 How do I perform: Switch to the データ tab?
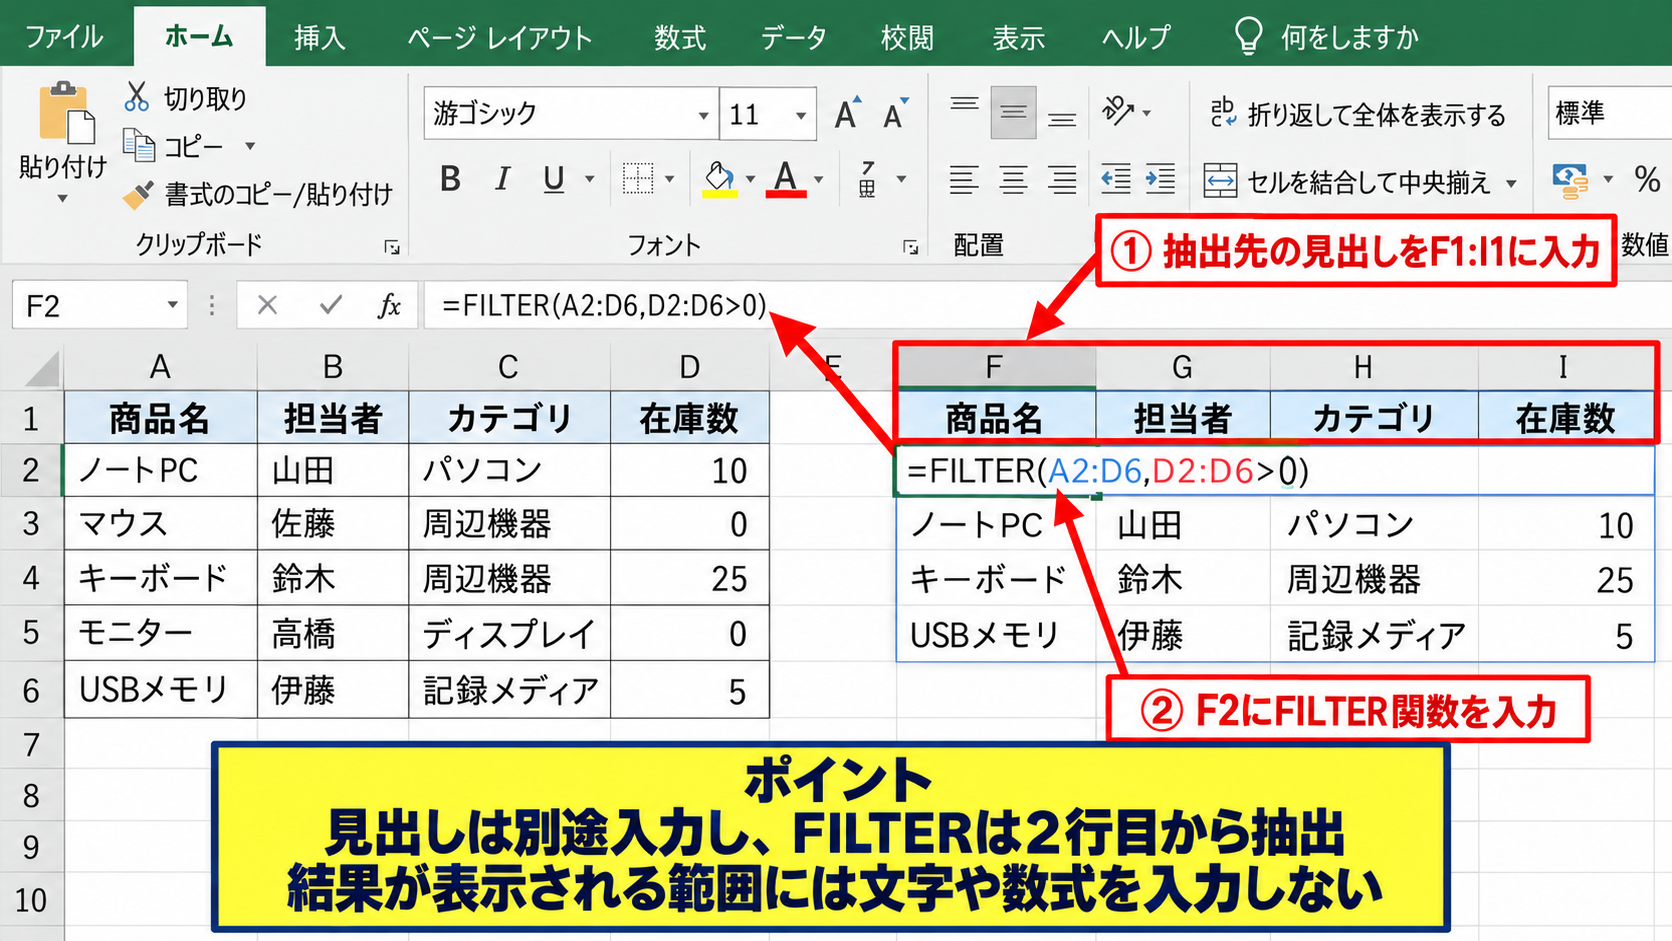pyautogui.click(x=793, y=37)
